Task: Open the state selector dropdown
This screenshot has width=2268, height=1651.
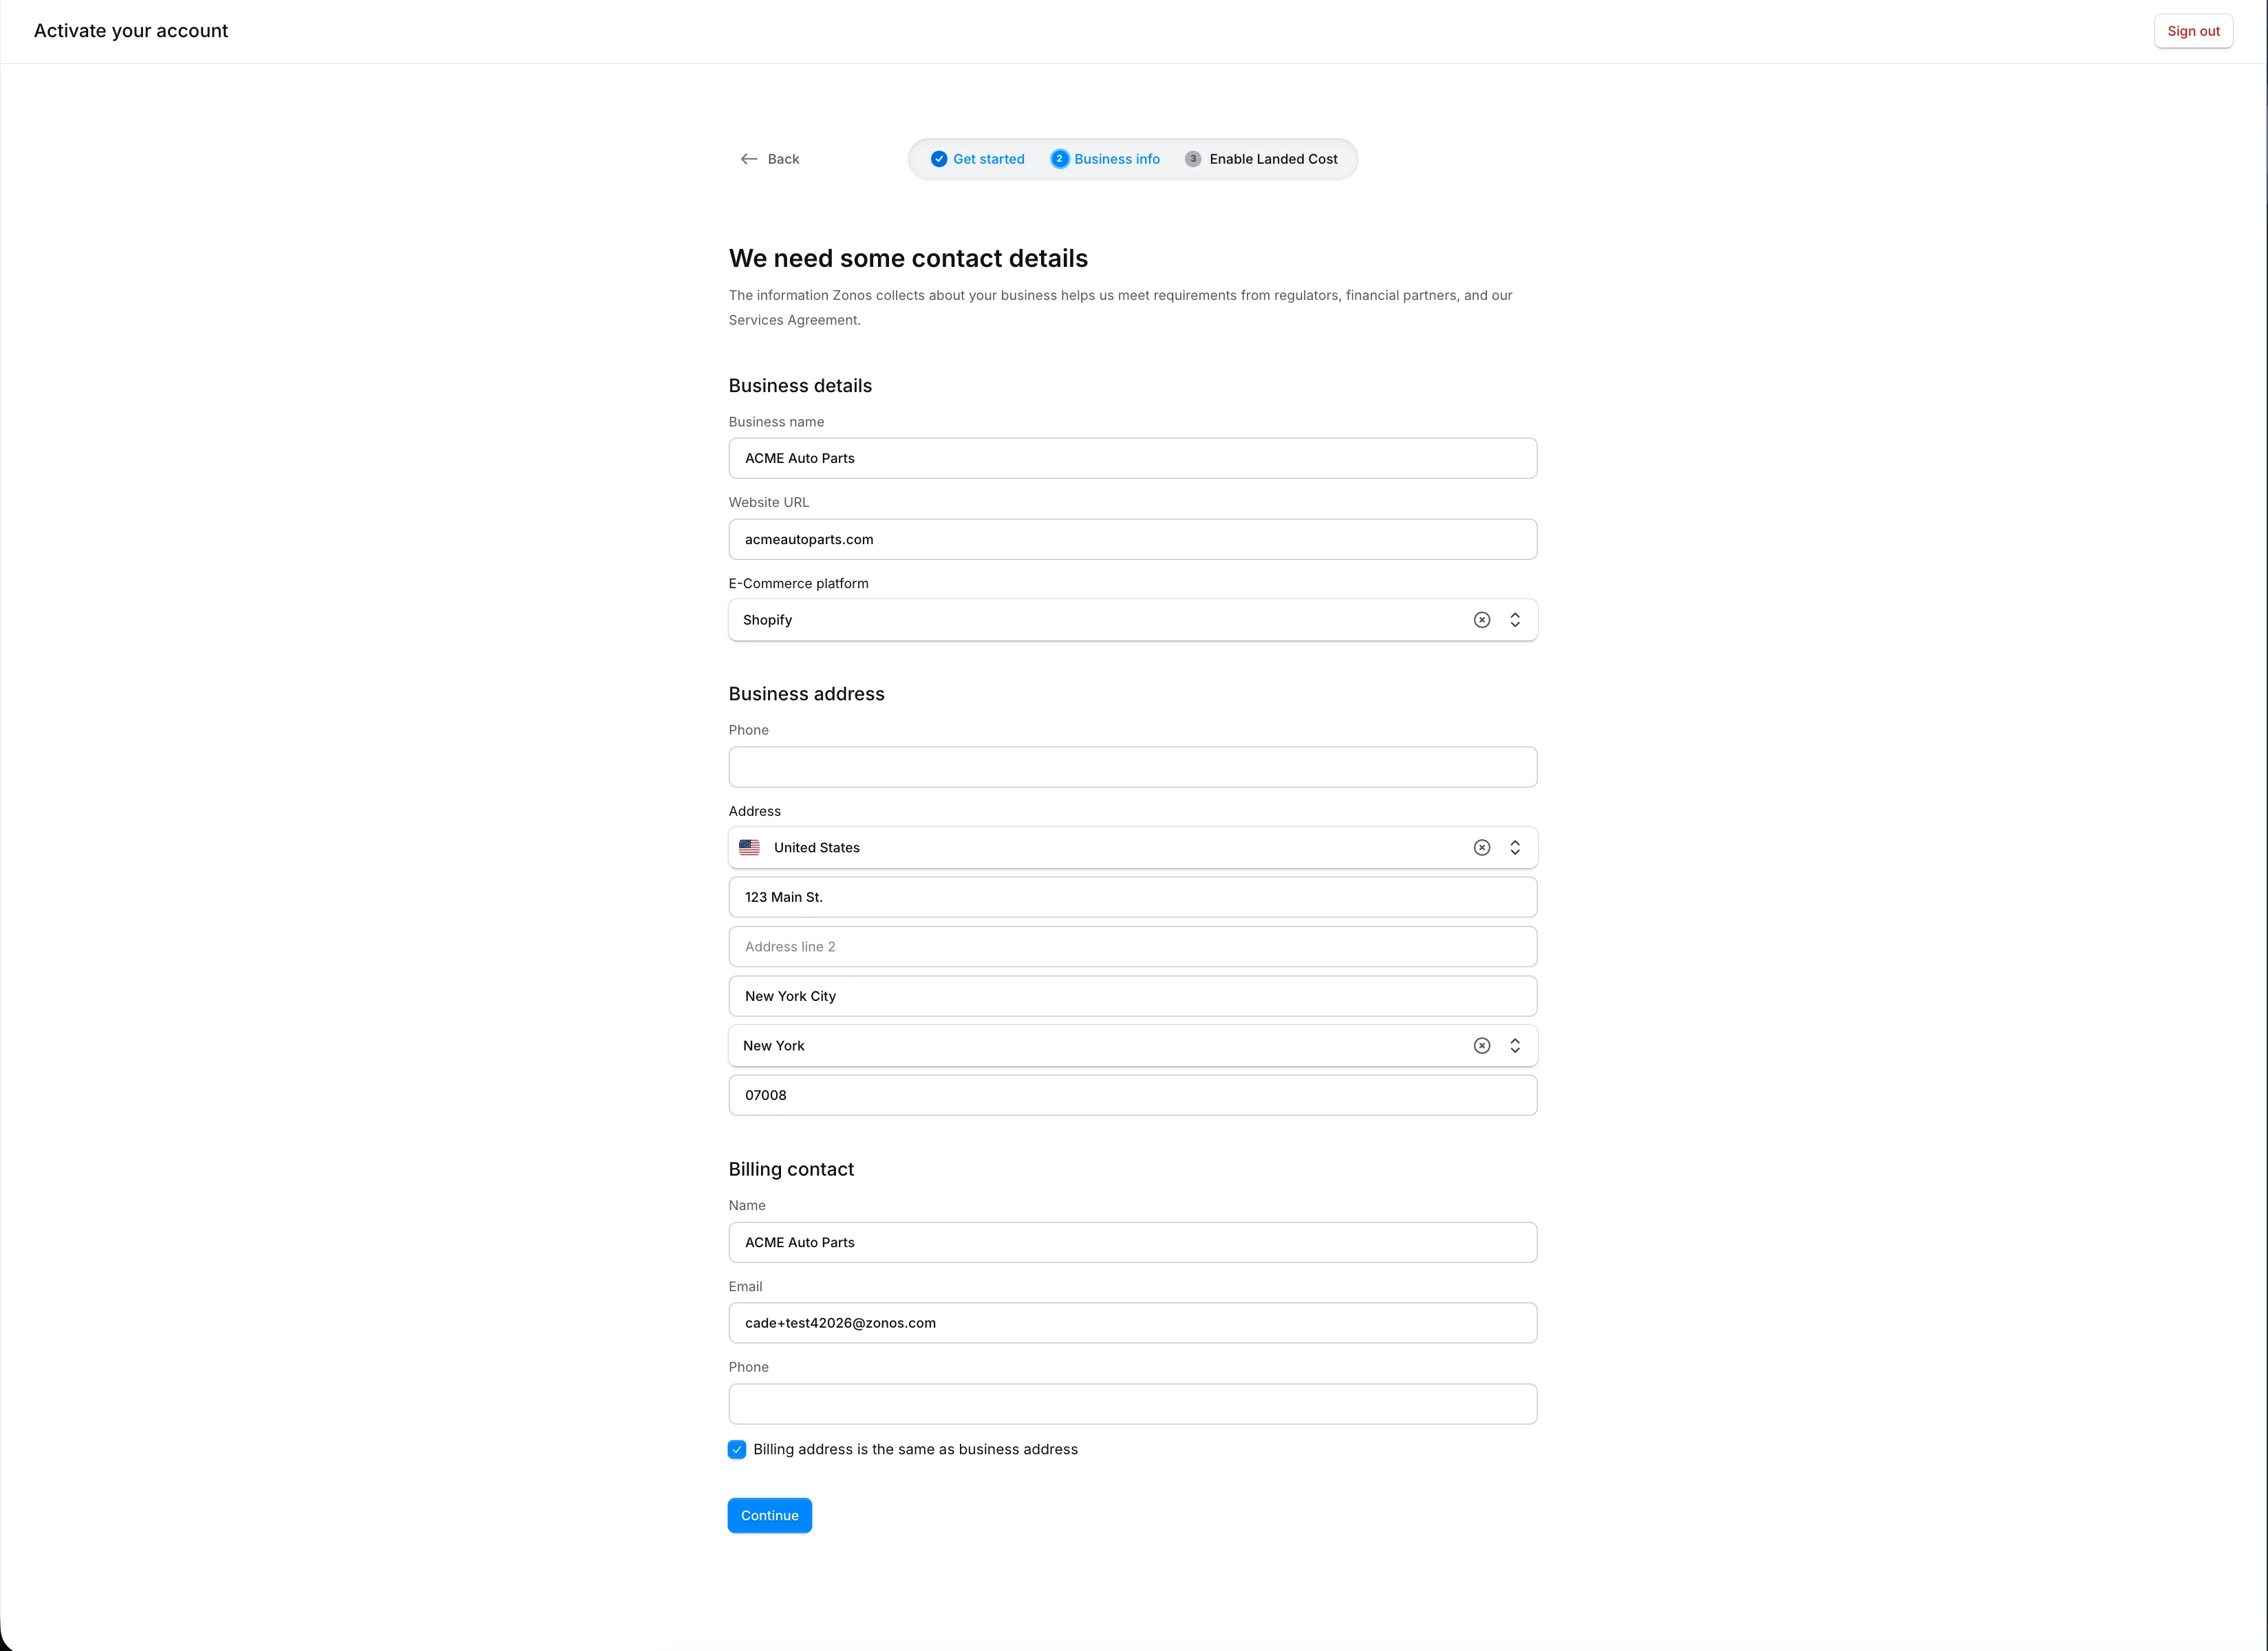Action: pos(1514,1045)
